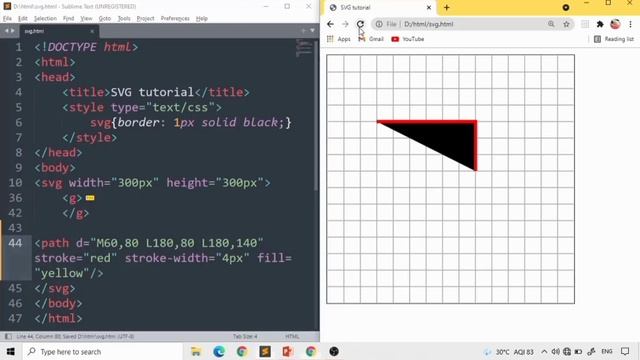Screen dimensions: 640x360
Task: Switch ENG input language
Action: coord(607,351)
